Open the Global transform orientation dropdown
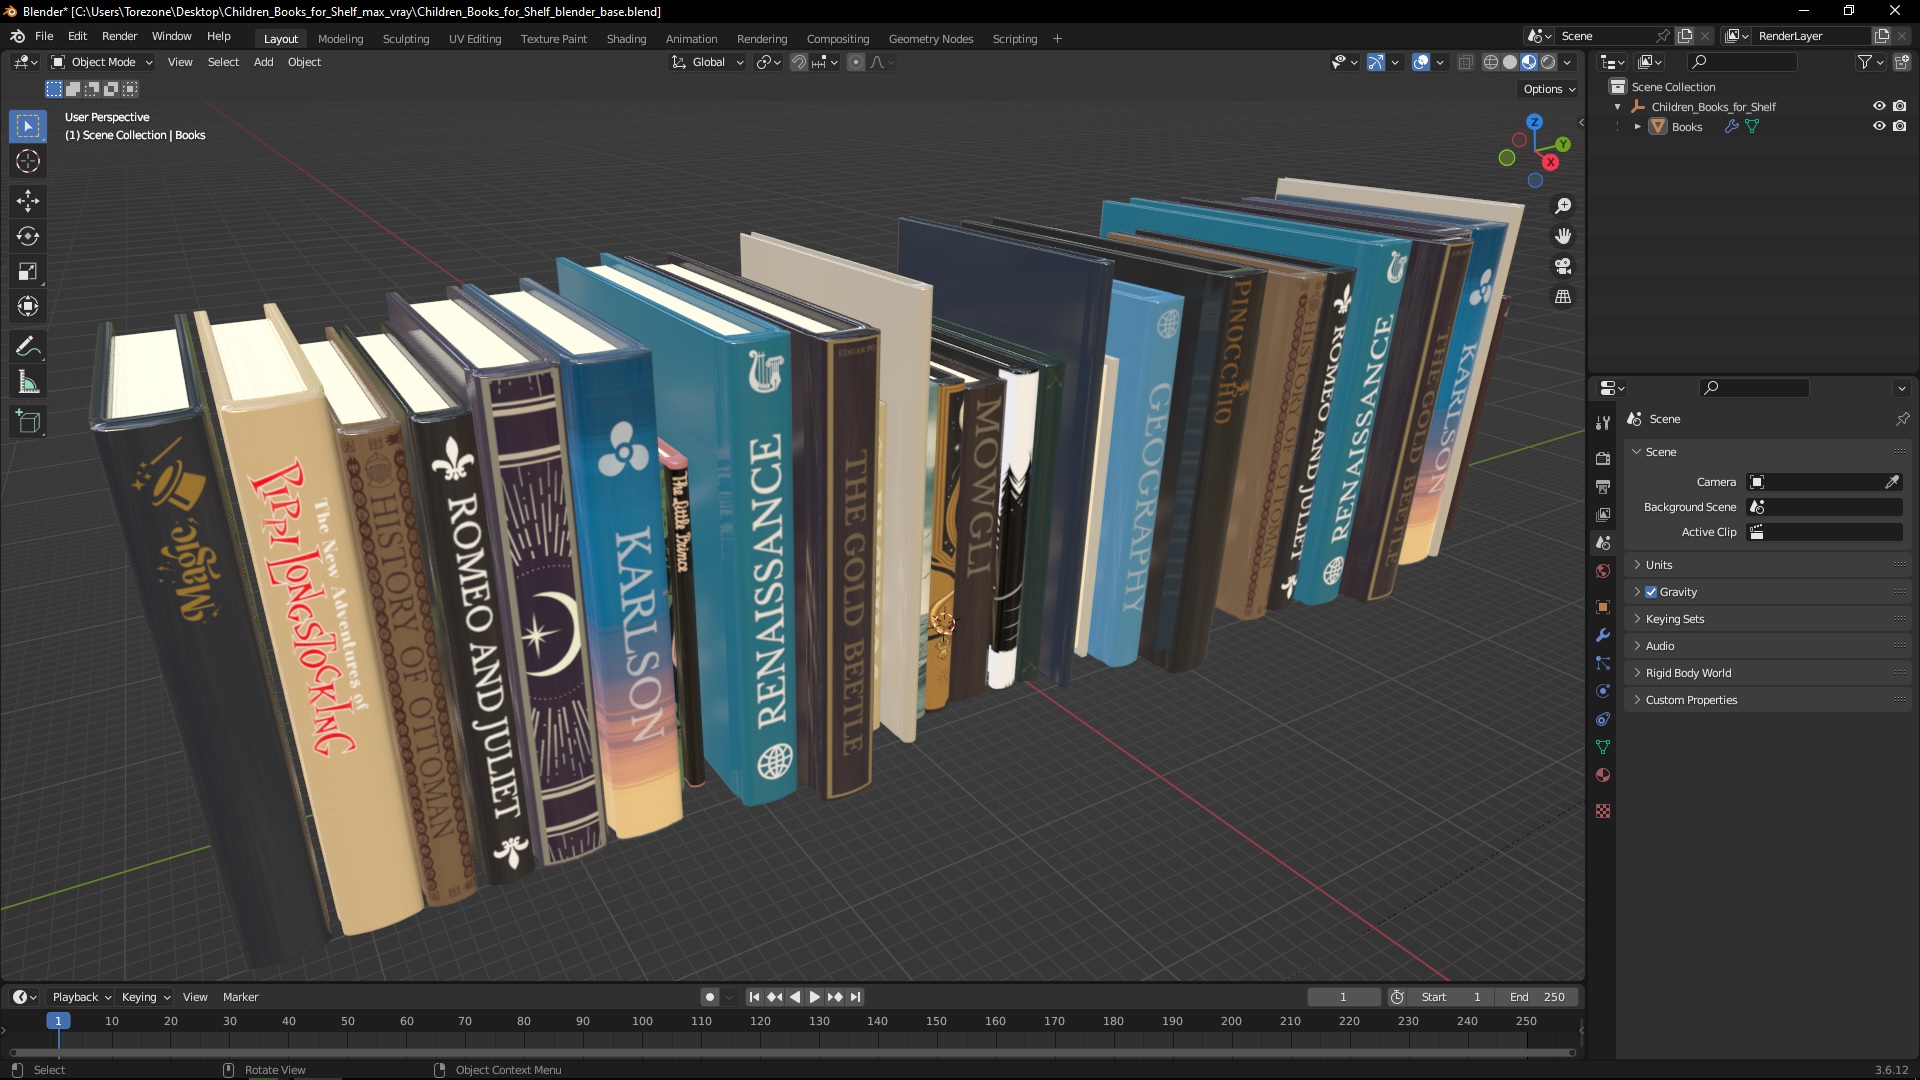This screenshot has height=1080, width=1920. 707,62
